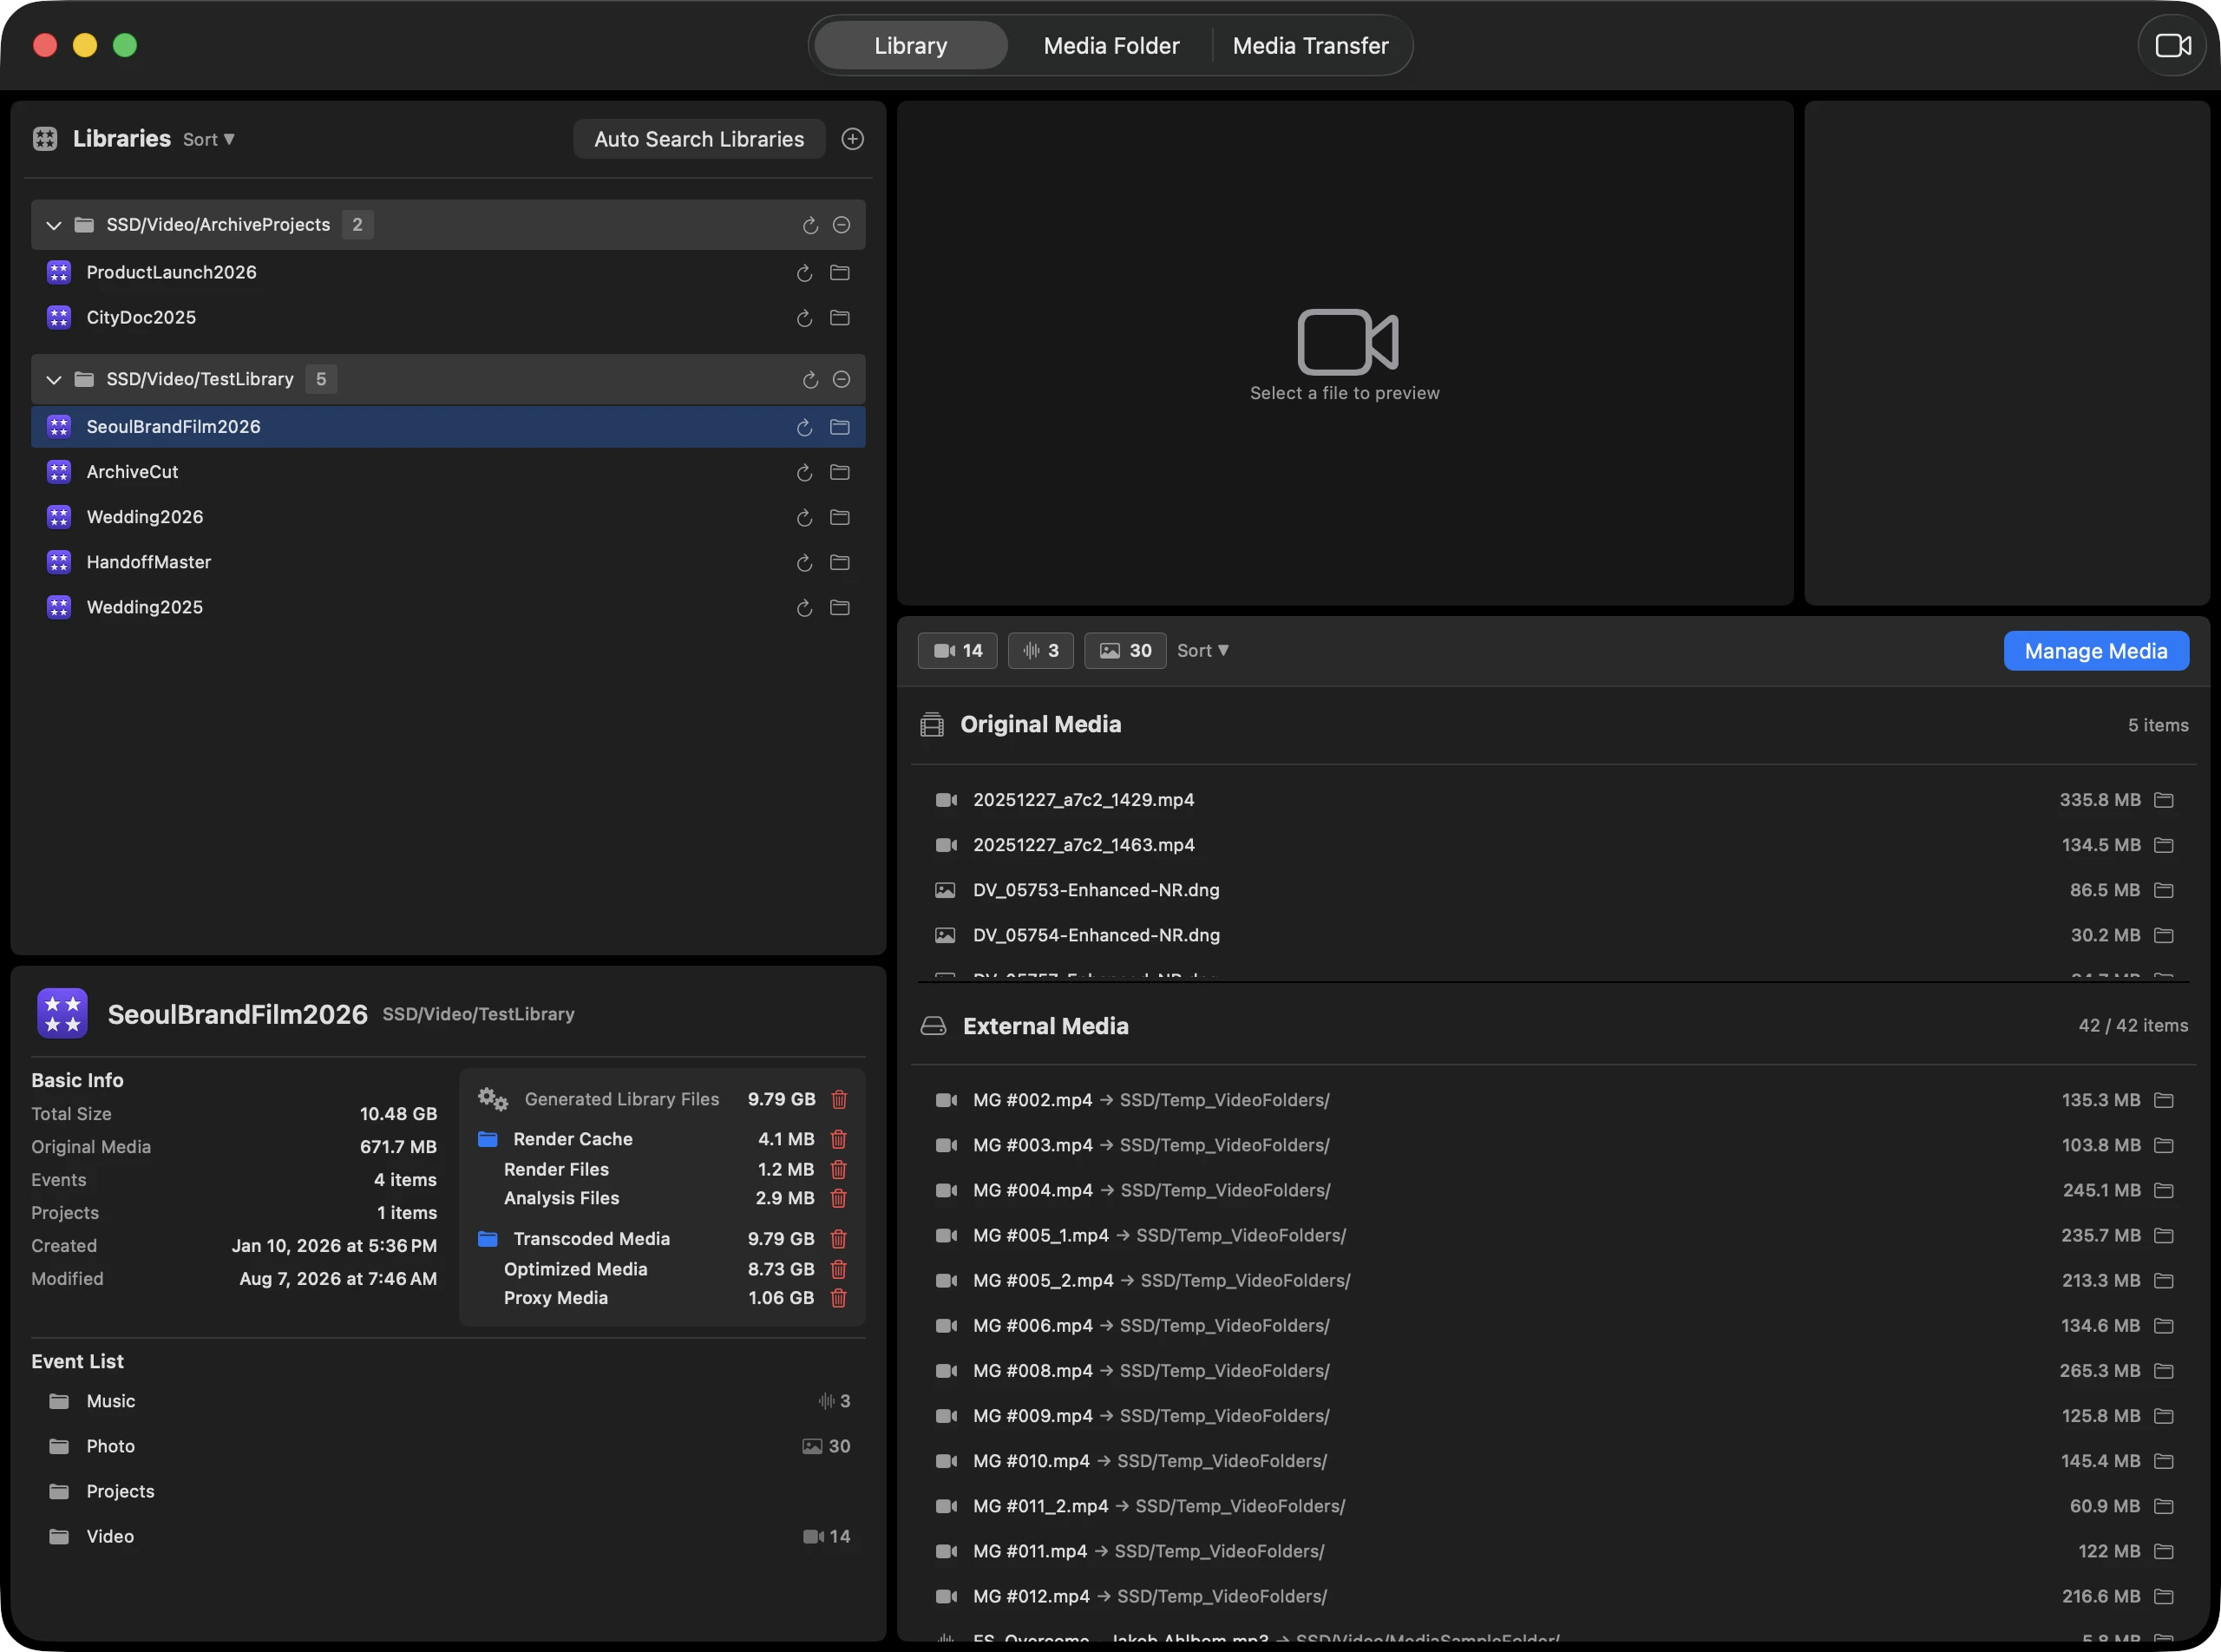
Task: Select MG #003.mp4 external media
Action: [x=1553, y=1145]
